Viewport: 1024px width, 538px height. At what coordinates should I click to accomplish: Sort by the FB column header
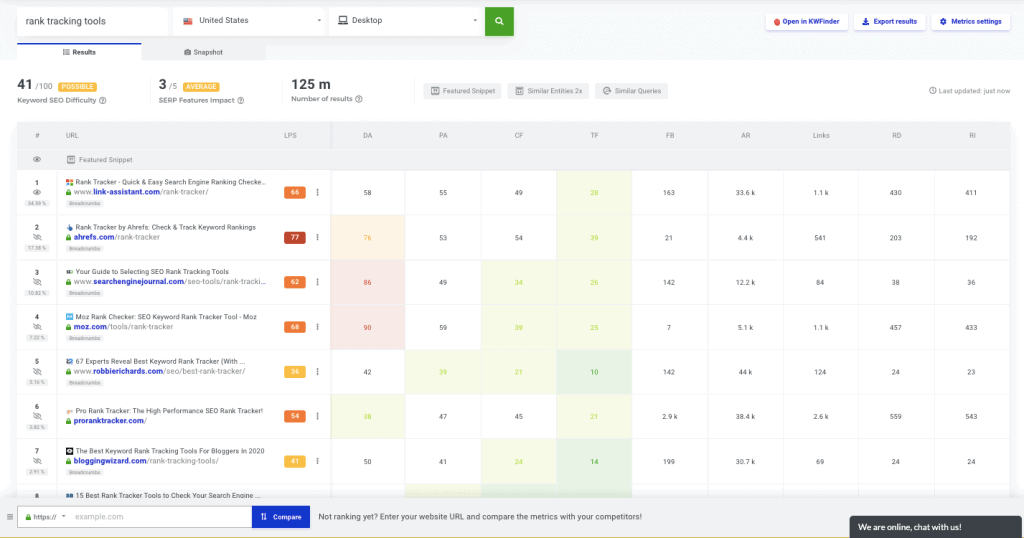coord(670,135)
